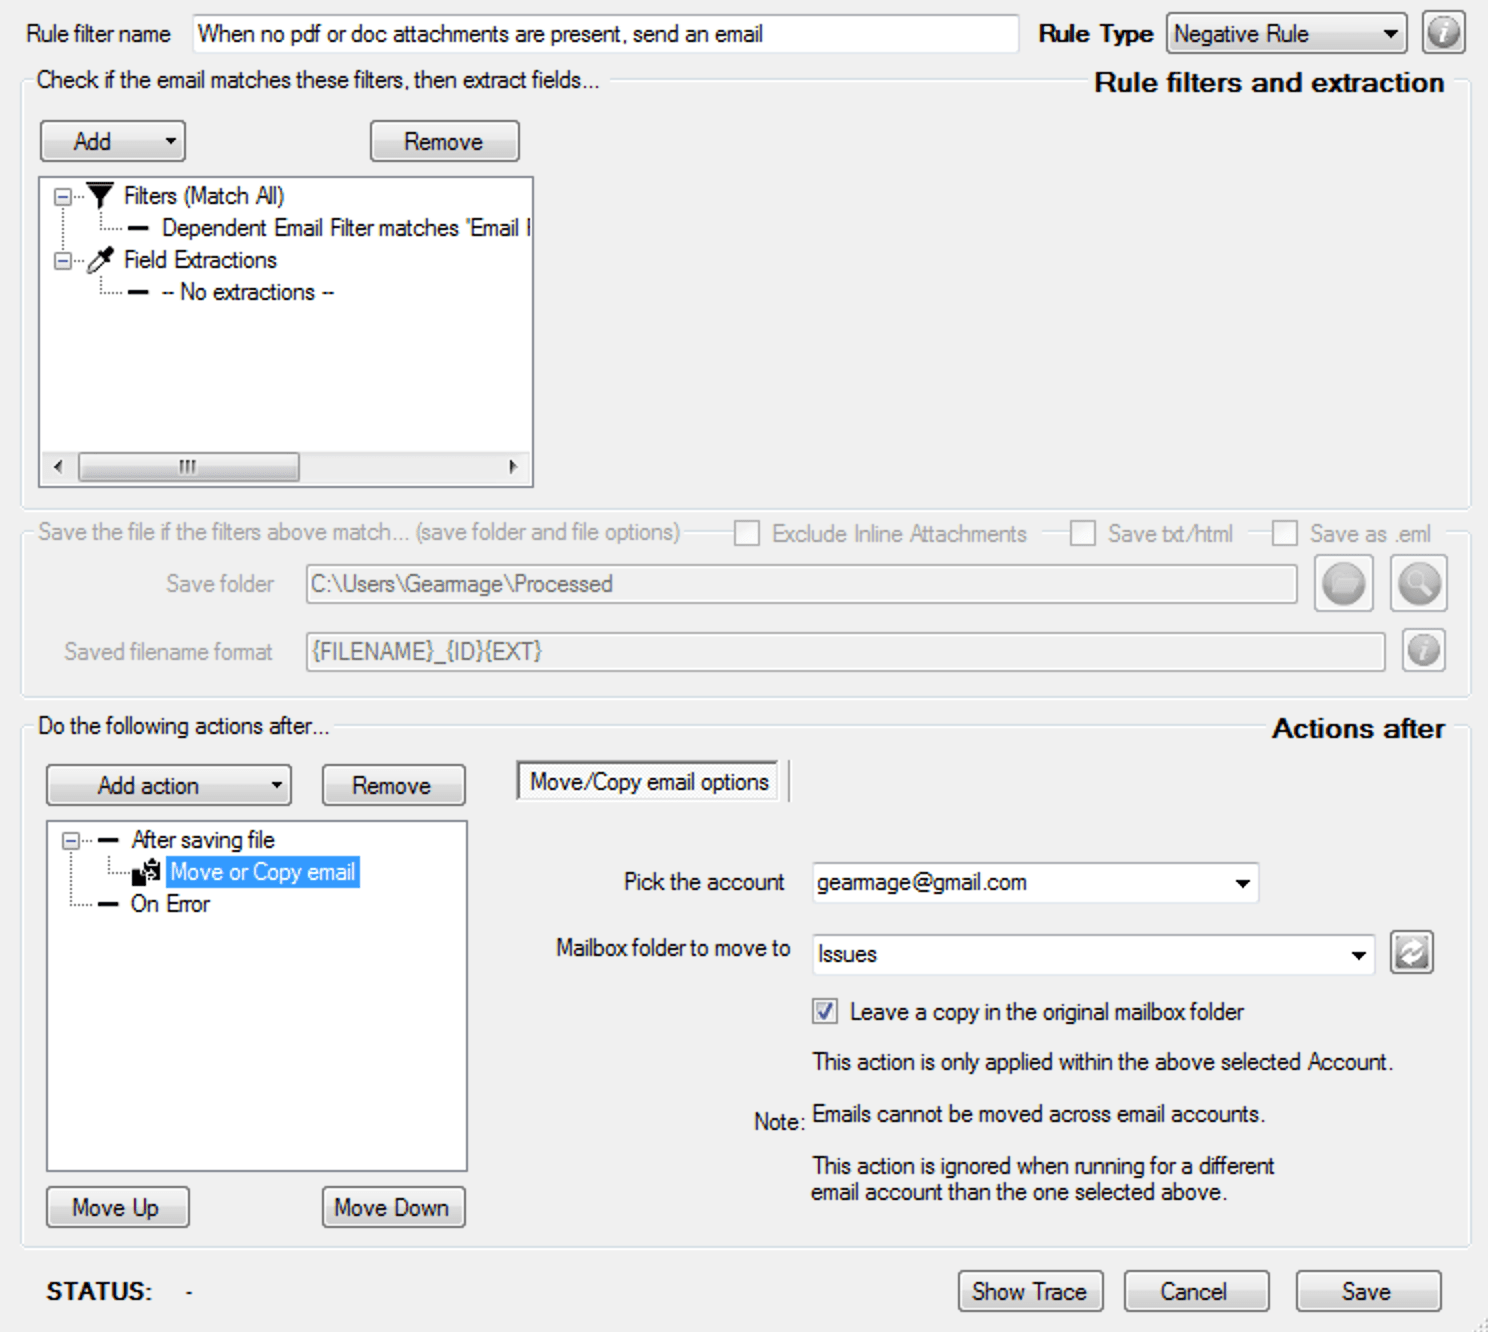Toggle the Save as .eml checkbox
Viewport: 1488px width, 1332px height.
1285,533
